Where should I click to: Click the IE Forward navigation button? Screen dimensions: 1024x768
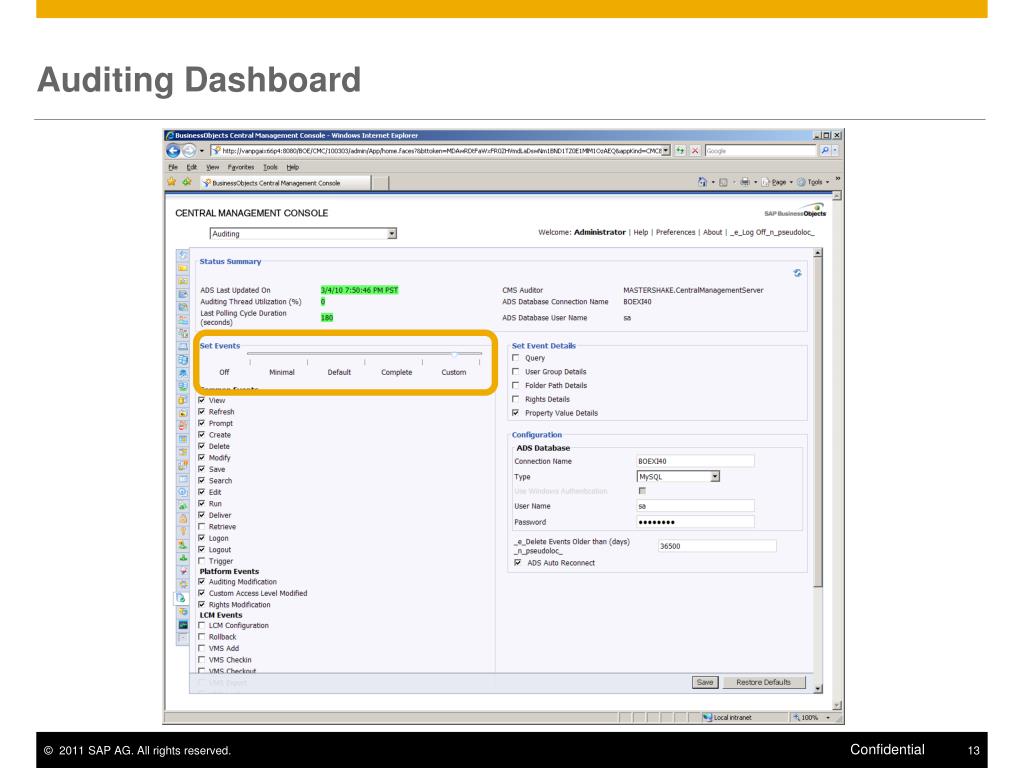pos(189,151)
